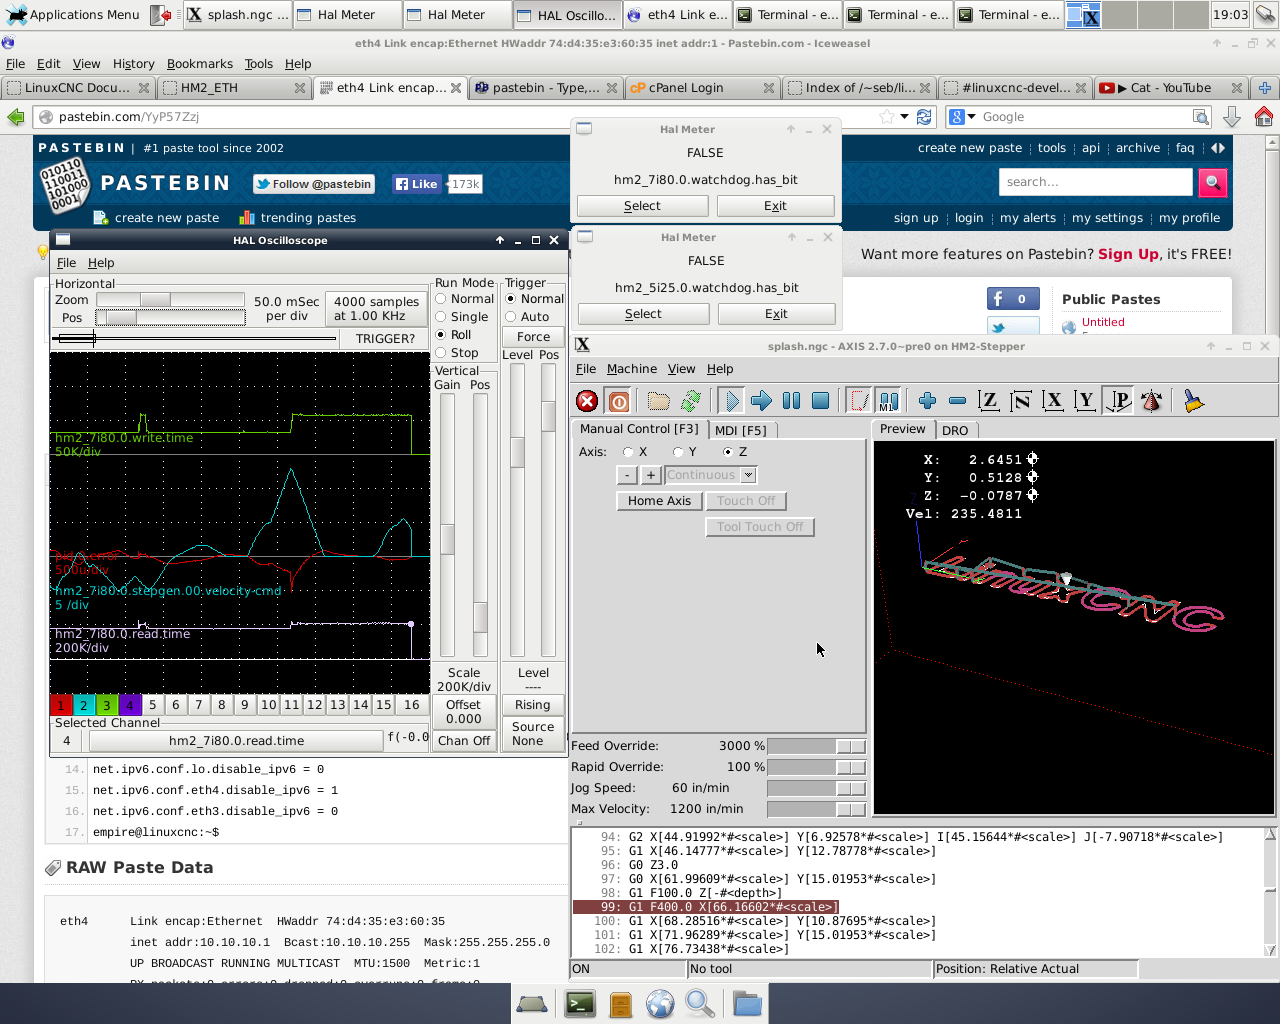Toggle emergency stop in AXIS toolbar

[x=587, y=401]
